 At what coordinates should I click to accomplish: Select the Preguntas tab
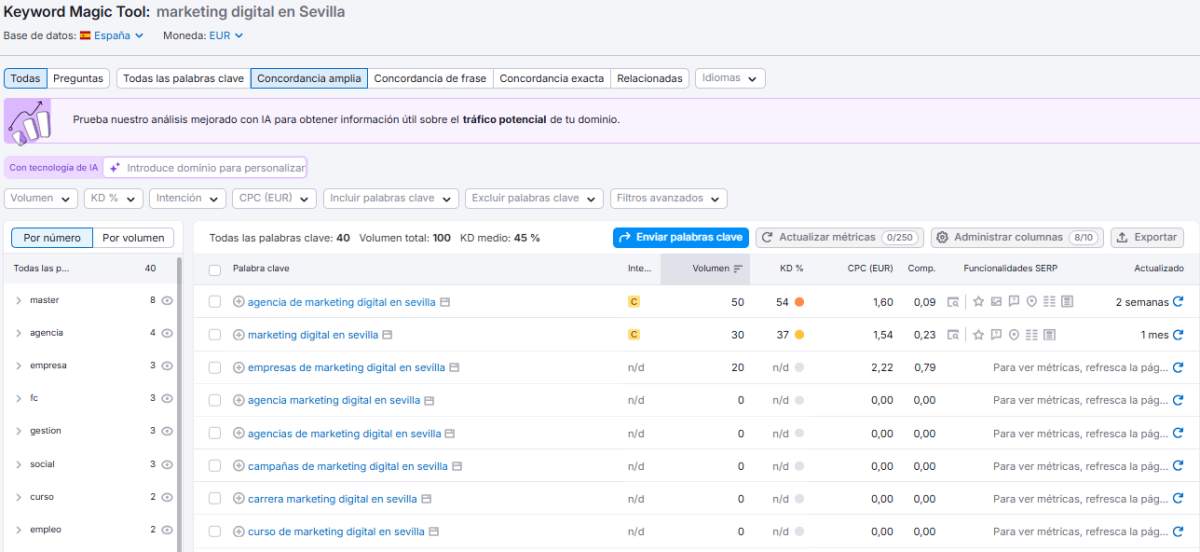(78, 78)
